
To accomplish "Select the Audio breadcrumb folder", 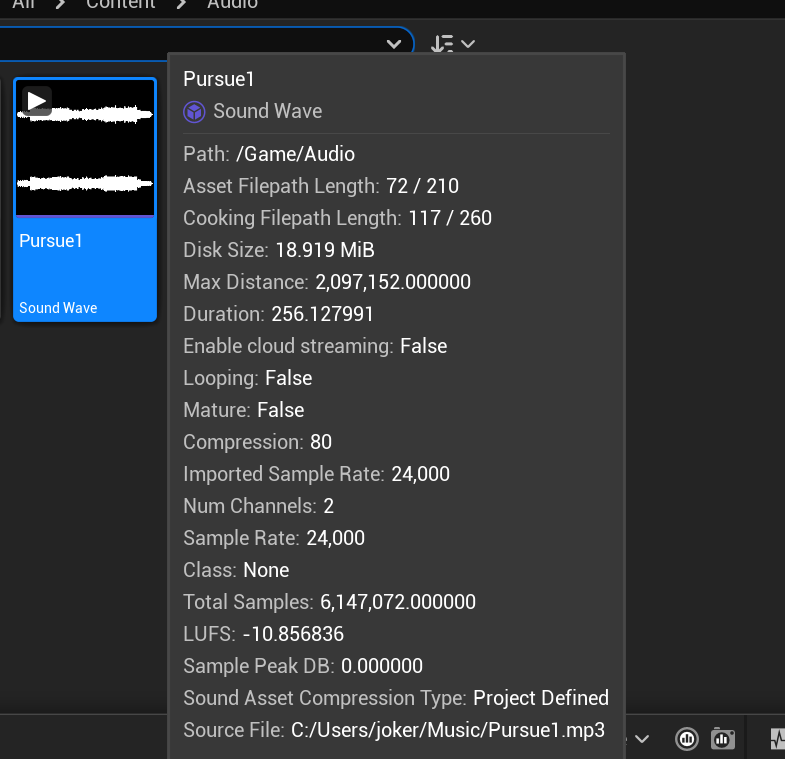I will pyautogui.click(x=232, y=4).
